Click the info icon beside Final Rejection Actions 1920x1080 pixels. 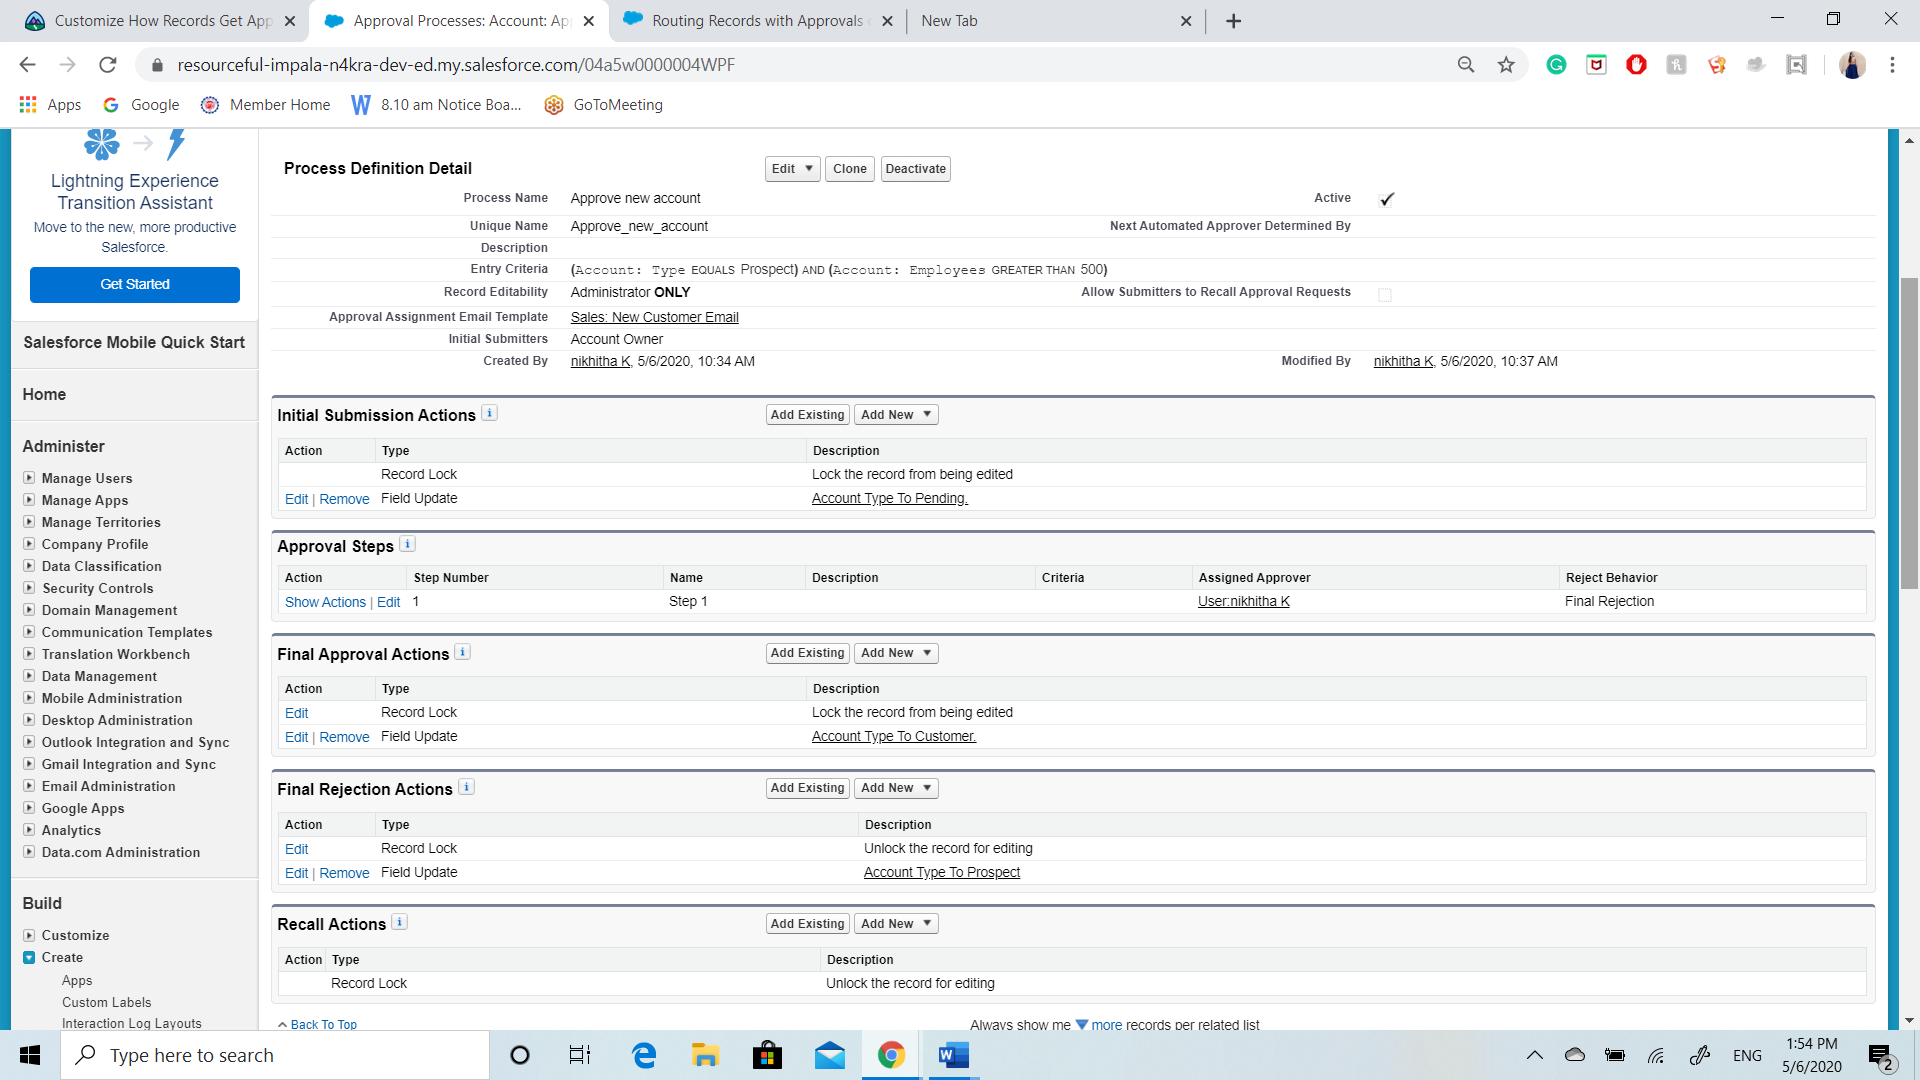466,787
